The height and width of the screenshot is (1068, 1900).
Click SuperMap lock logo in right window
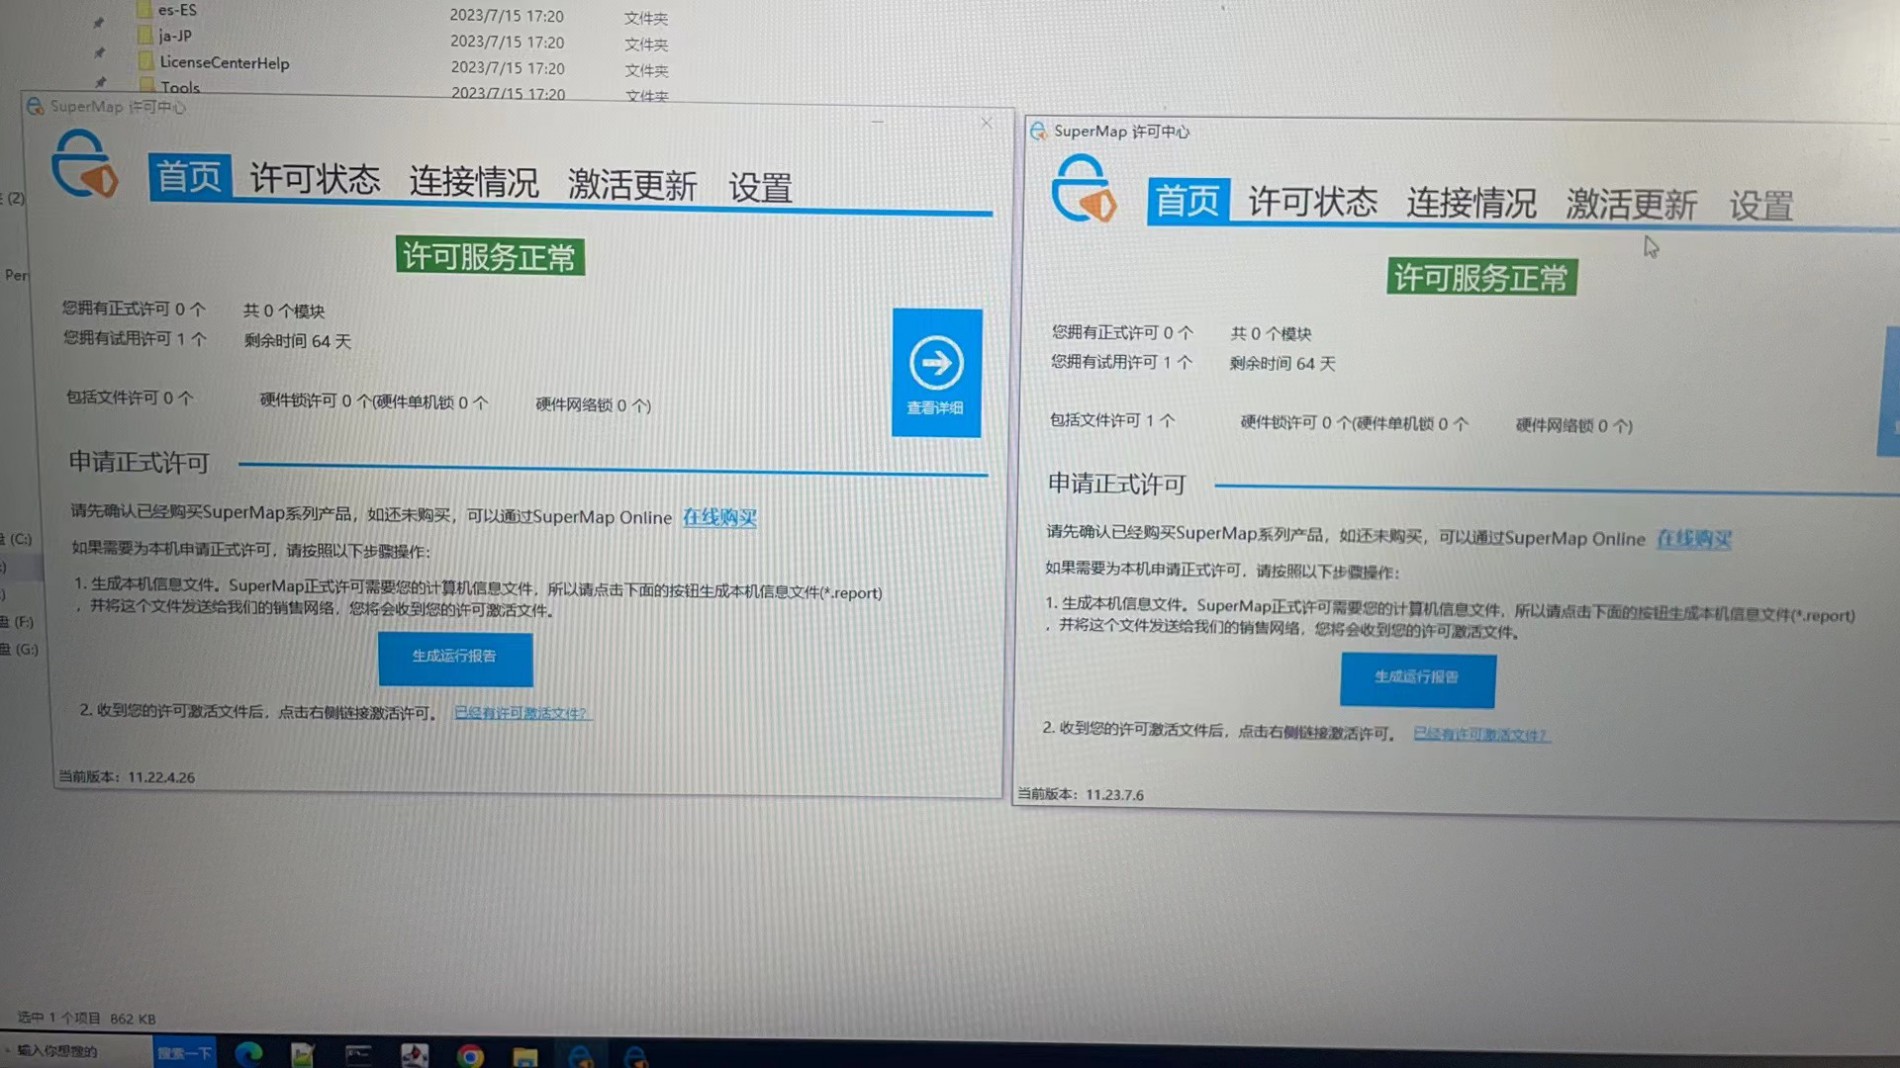pyautogui.click(x=1084, y=189)
